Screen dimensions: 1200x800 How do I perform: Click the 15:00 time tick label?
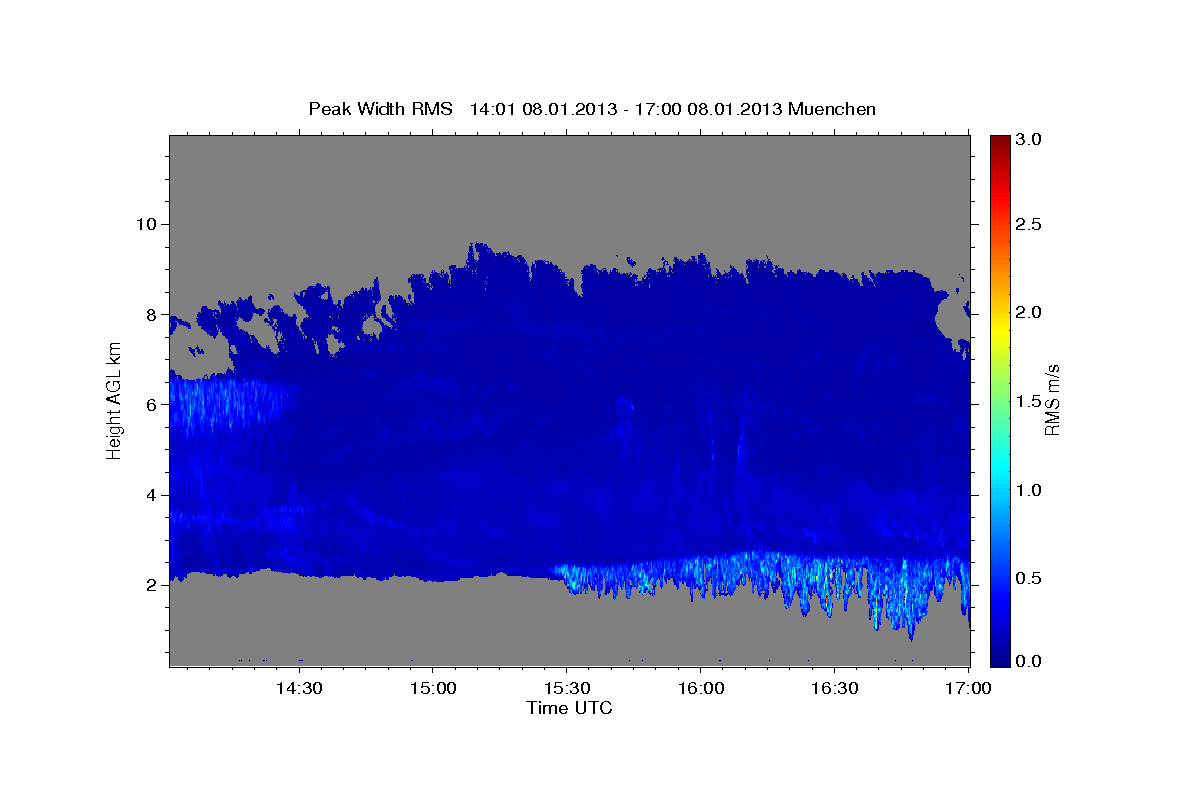433,688
